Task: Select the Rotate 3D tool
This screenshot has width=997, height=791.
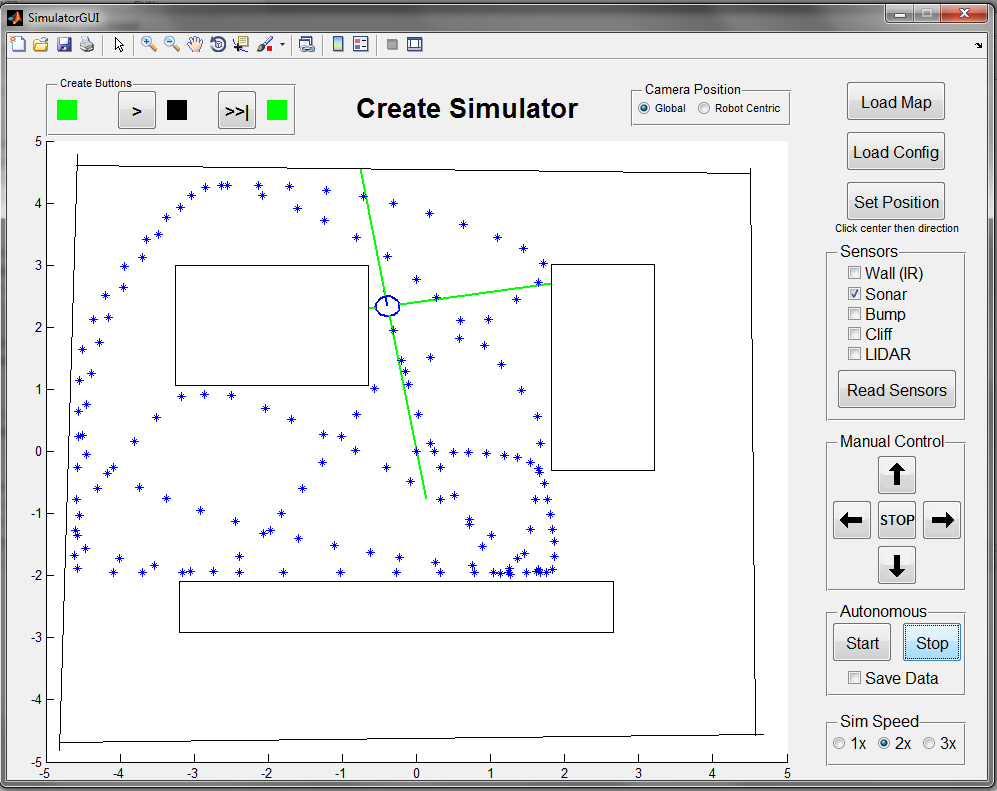Action: pos(217,44)
